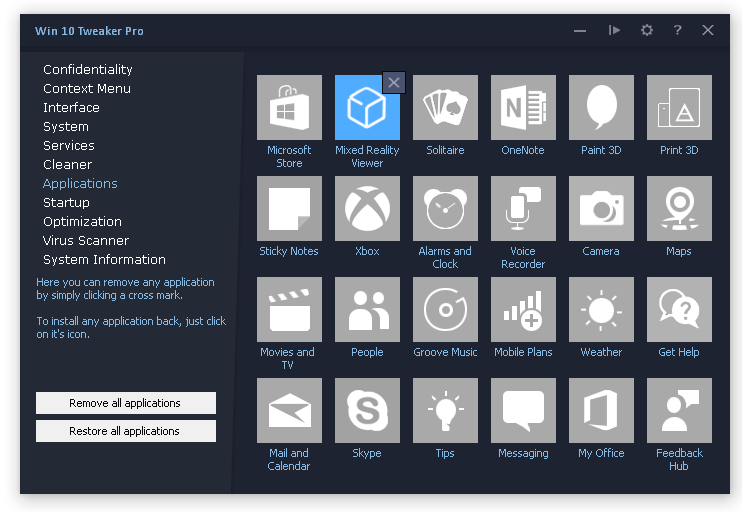
Task: Select the Paint 3D icon
Action: (x=601, y=108)
